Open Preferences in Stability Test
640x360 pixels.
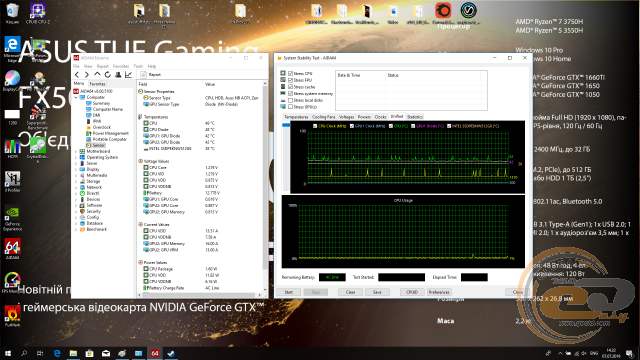click(x=439, y=292)
